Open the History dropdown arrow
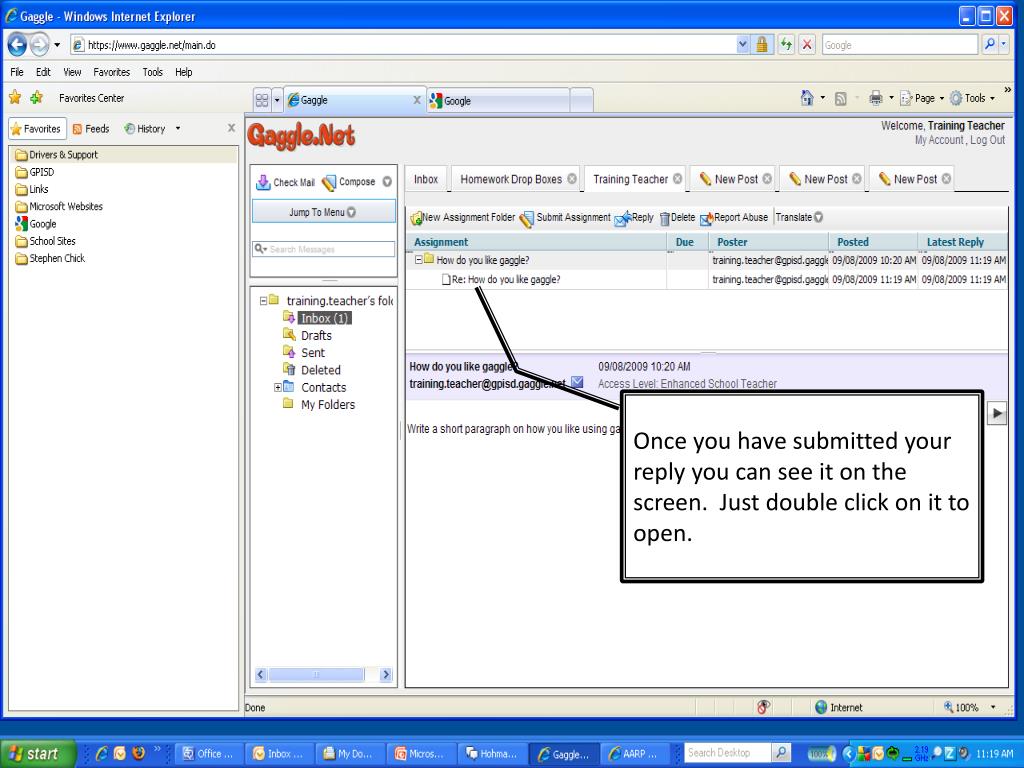The image size is (1024, 768). (x=178, y=129)
